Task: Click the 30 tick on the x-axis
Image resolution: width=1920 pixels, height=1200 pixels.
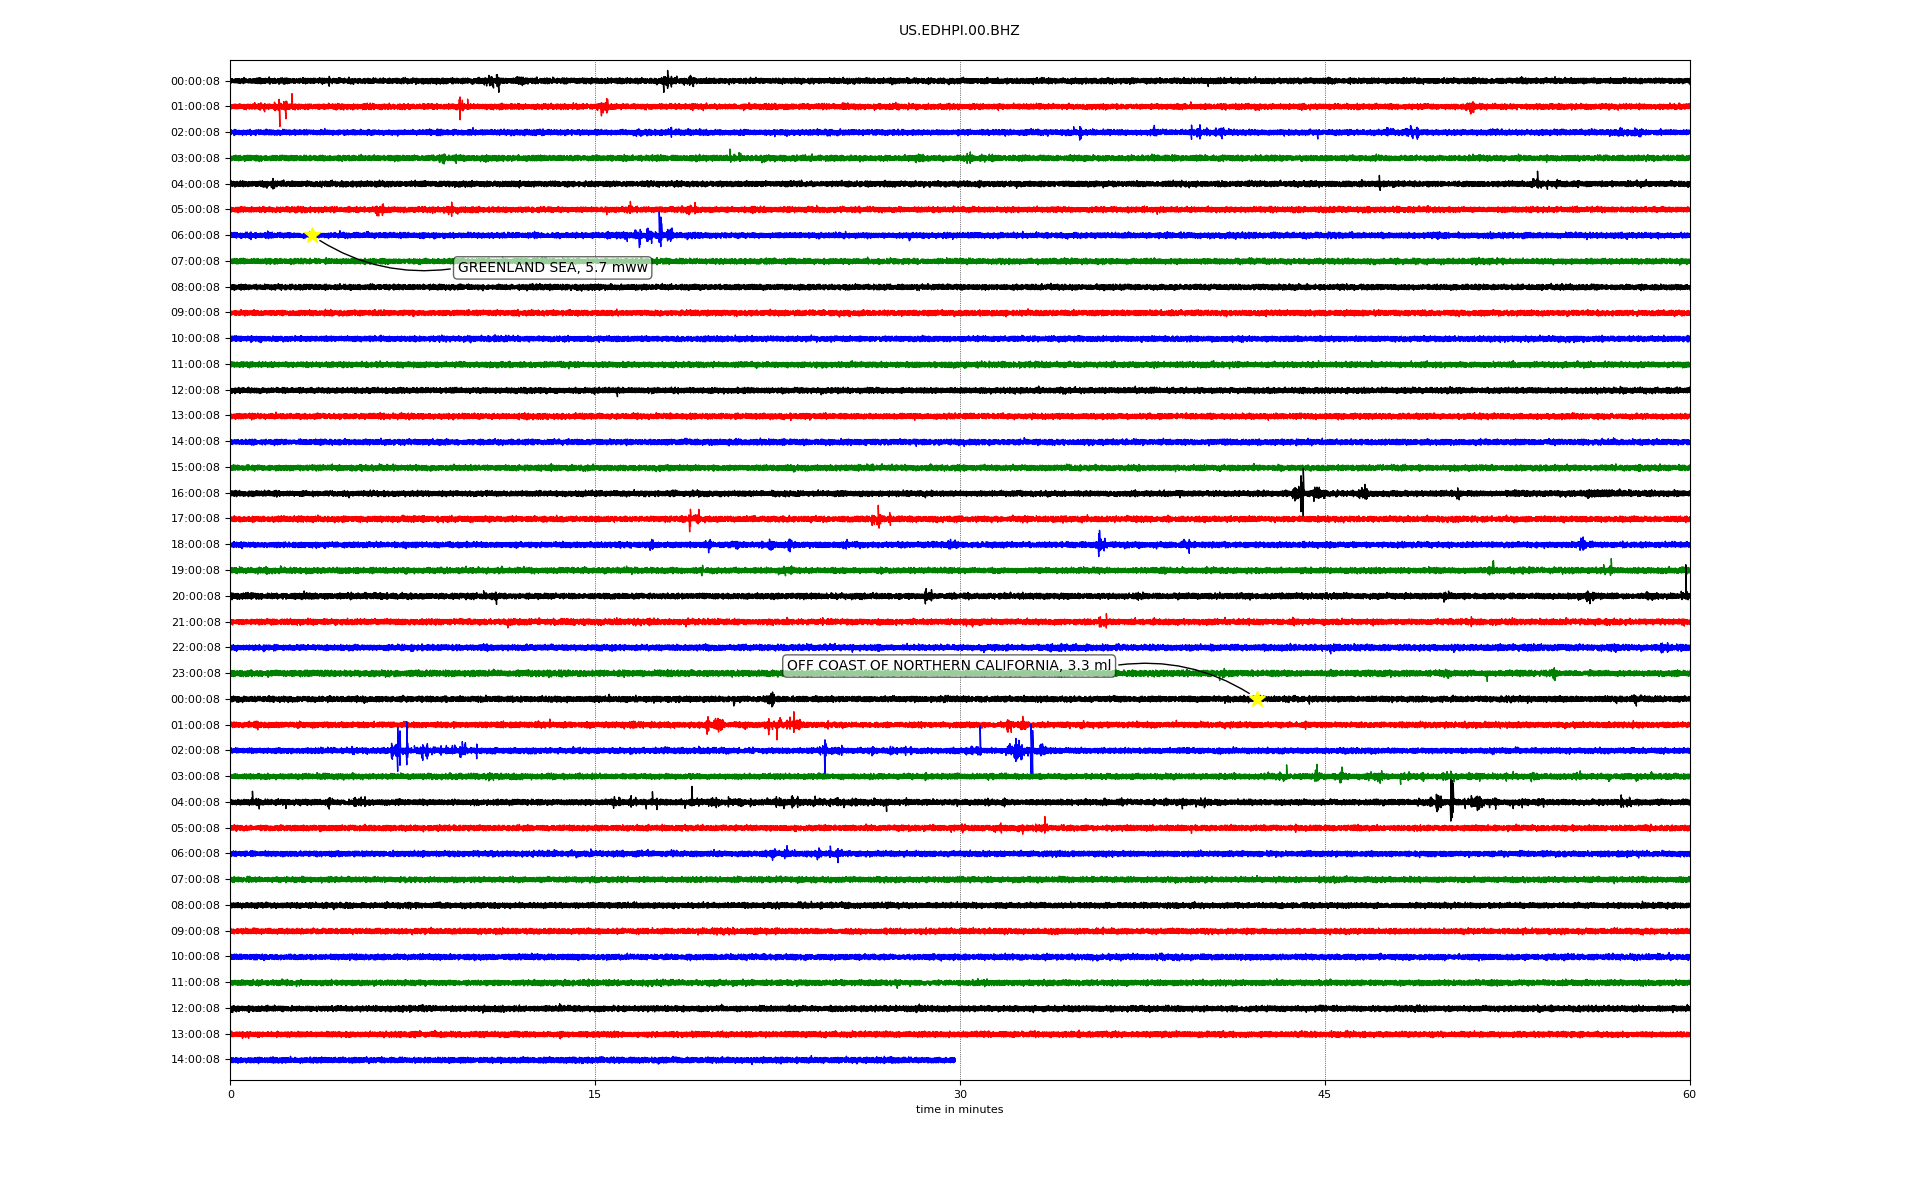Action: point(960,1094)
